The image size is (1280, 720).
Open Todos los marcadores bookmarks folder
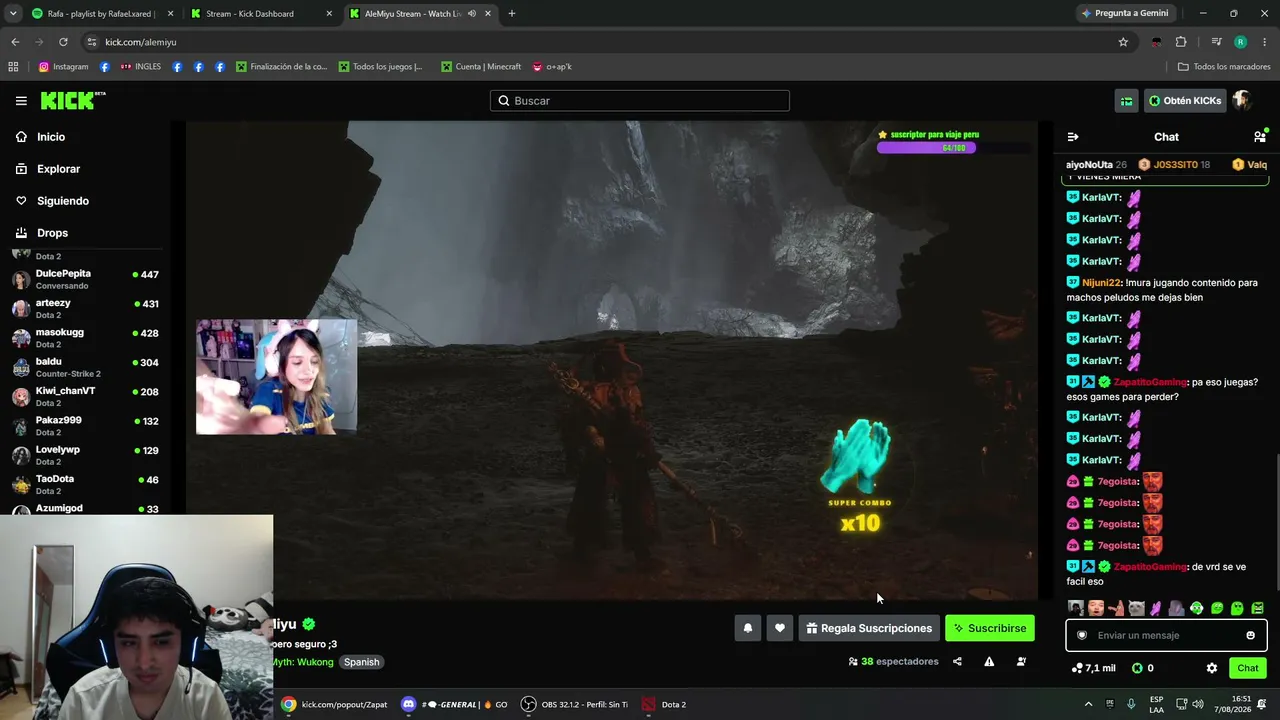[1224, 67]
